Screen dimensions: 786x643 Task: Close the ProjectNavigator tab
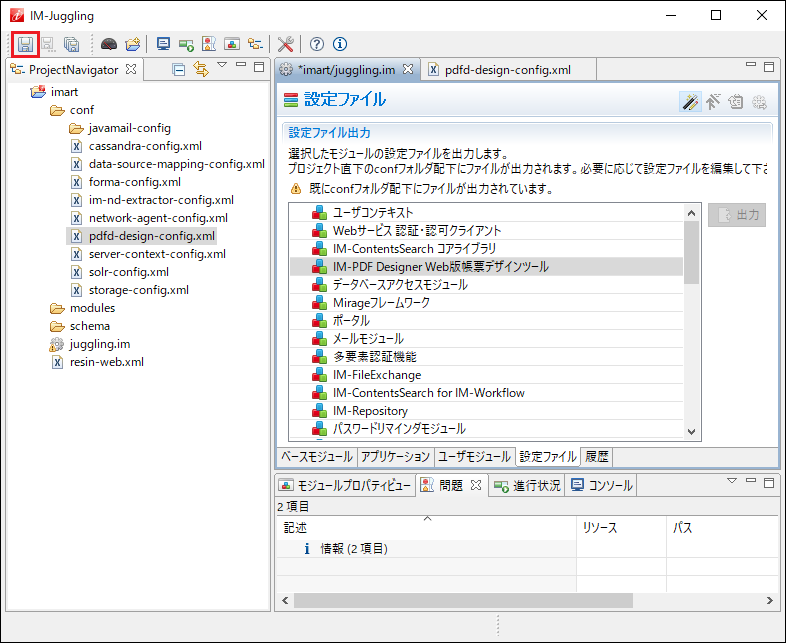tap(131, 69)
